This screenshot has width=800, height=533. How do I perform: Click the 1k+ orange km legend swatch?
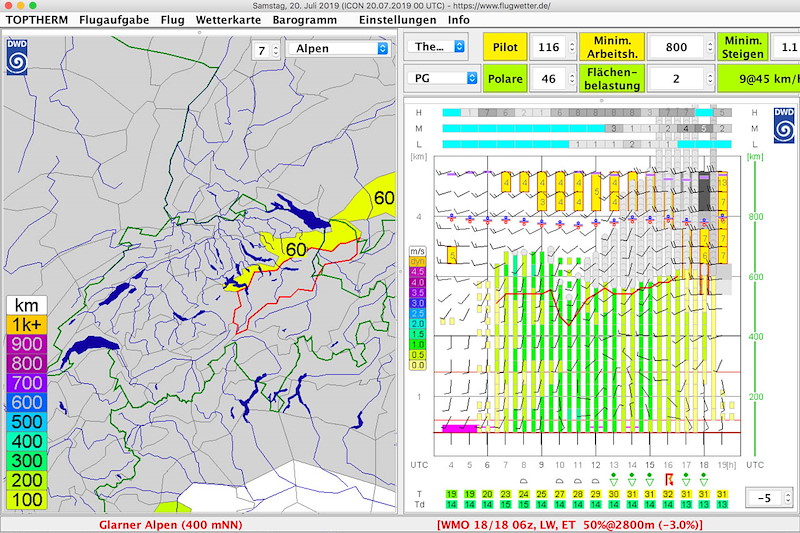pyautogui.click(x=27, y=324)
